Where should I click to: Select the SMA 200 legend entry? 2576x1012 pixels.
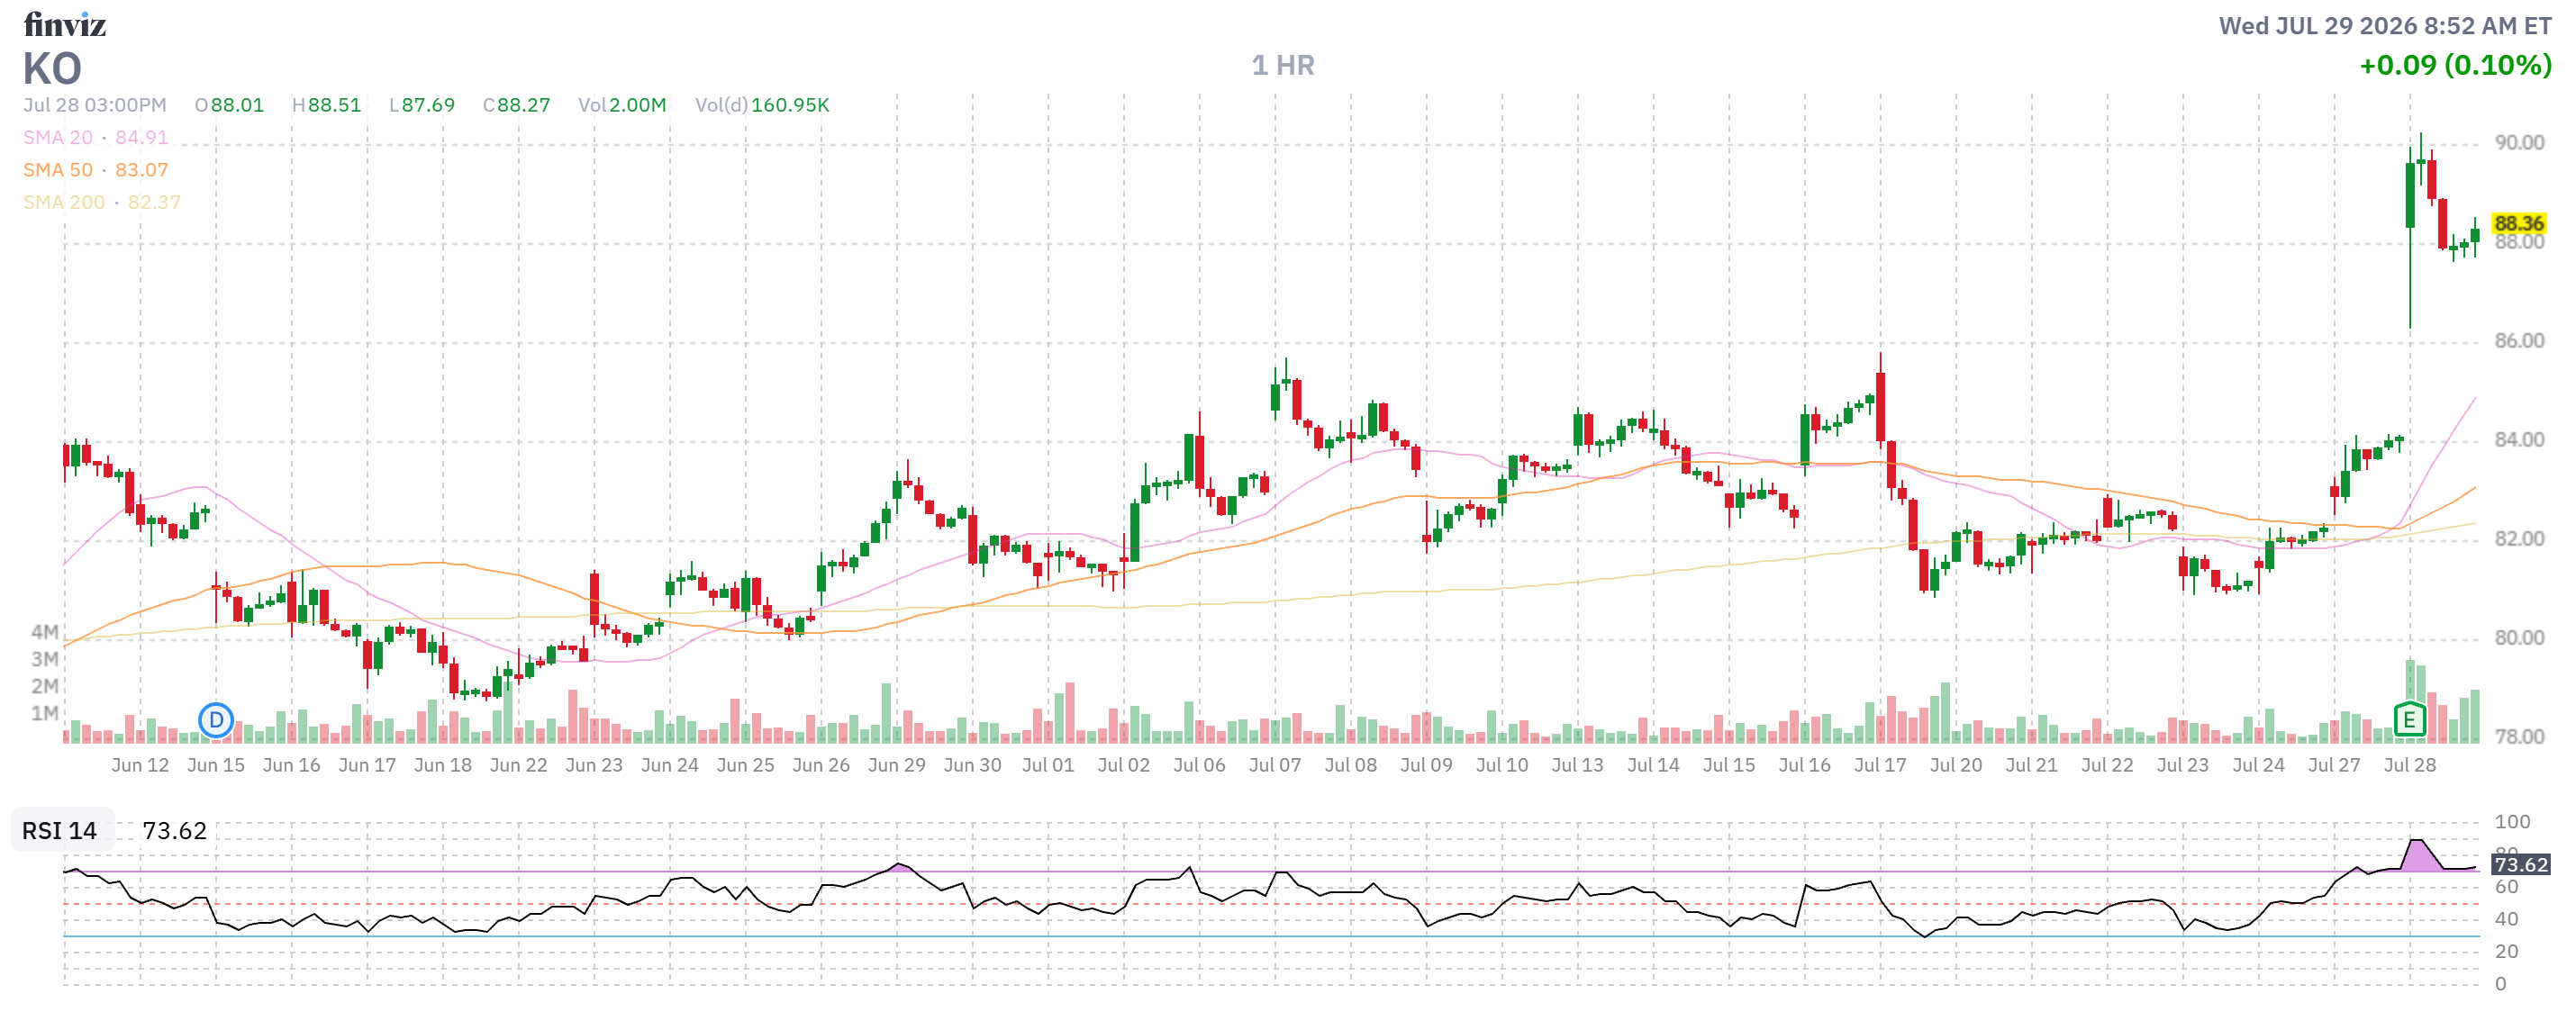pyautogui.click(x=102, y=202)
